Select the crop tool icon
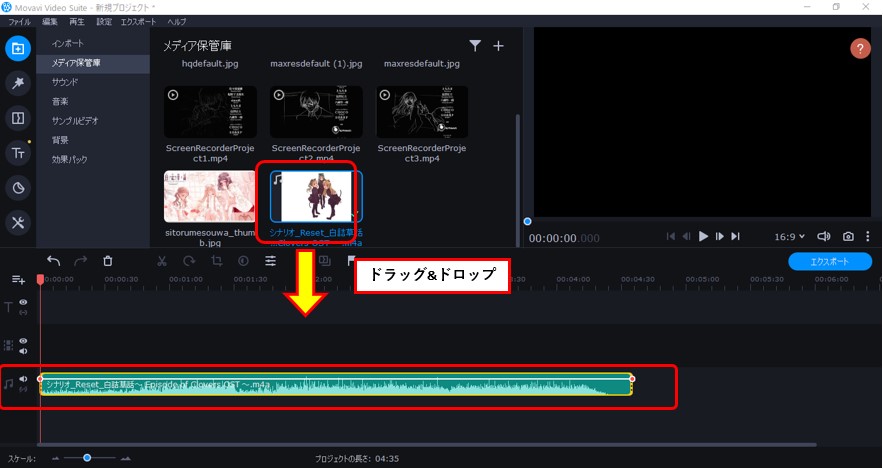Image resolution: width=883 pixels, height=469 pixels. click(216, 261)
